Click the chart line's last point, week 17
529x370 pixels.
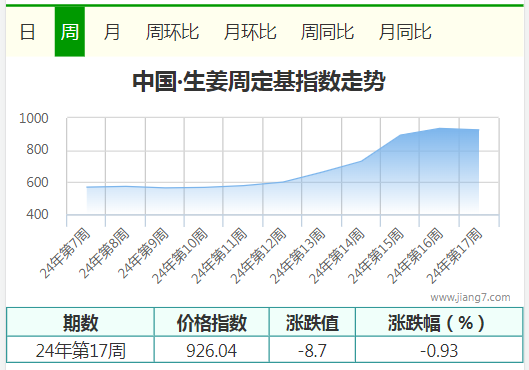(478, 130)
